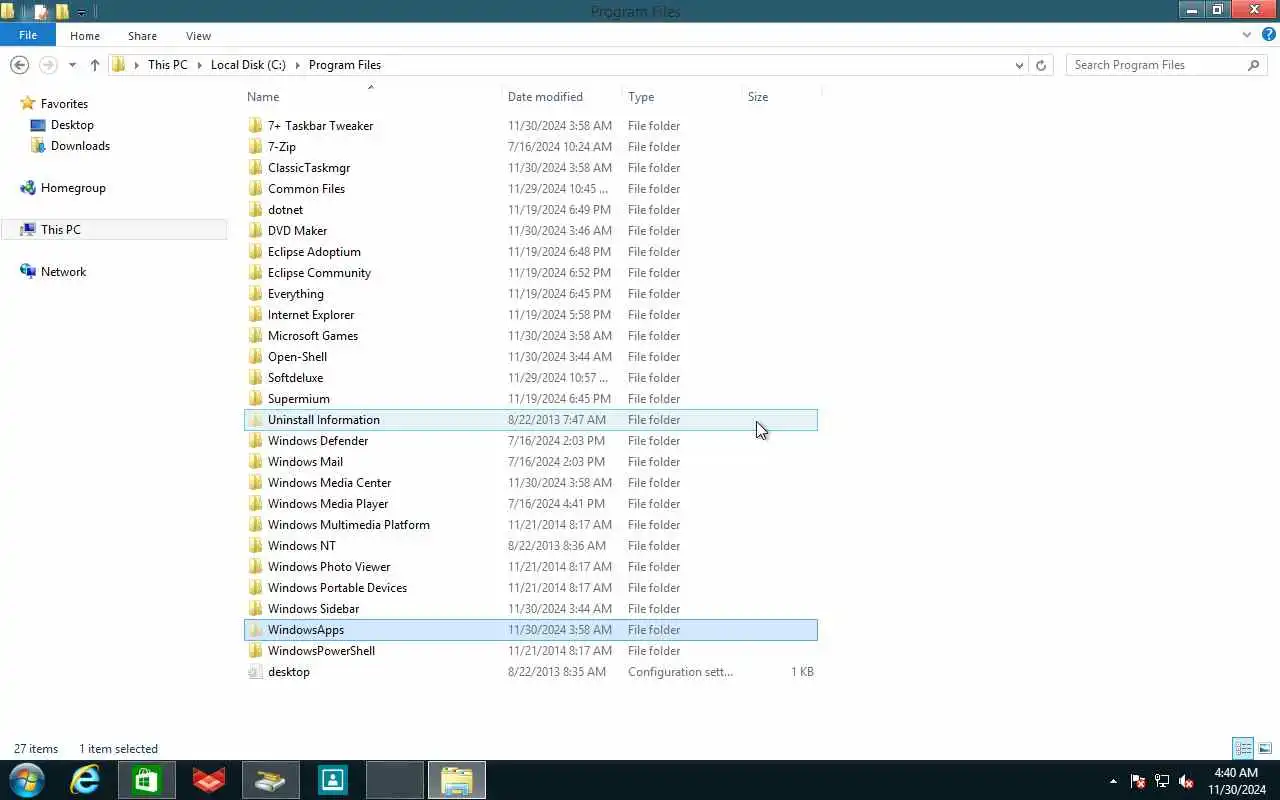Select the Microsoft Games folder row
The height and width of the screenshot is (800, 1280).
[x=531, y=336]
